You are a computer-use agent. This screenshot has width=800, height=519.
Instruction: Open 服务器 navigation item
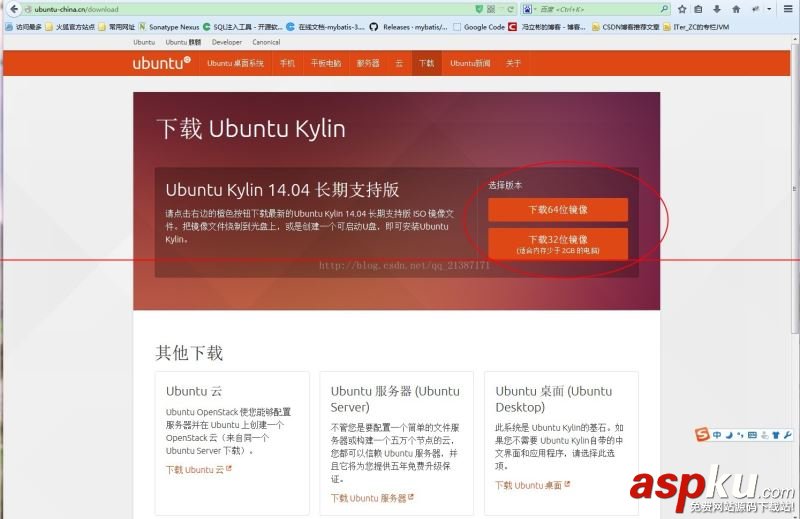(368, 63)
